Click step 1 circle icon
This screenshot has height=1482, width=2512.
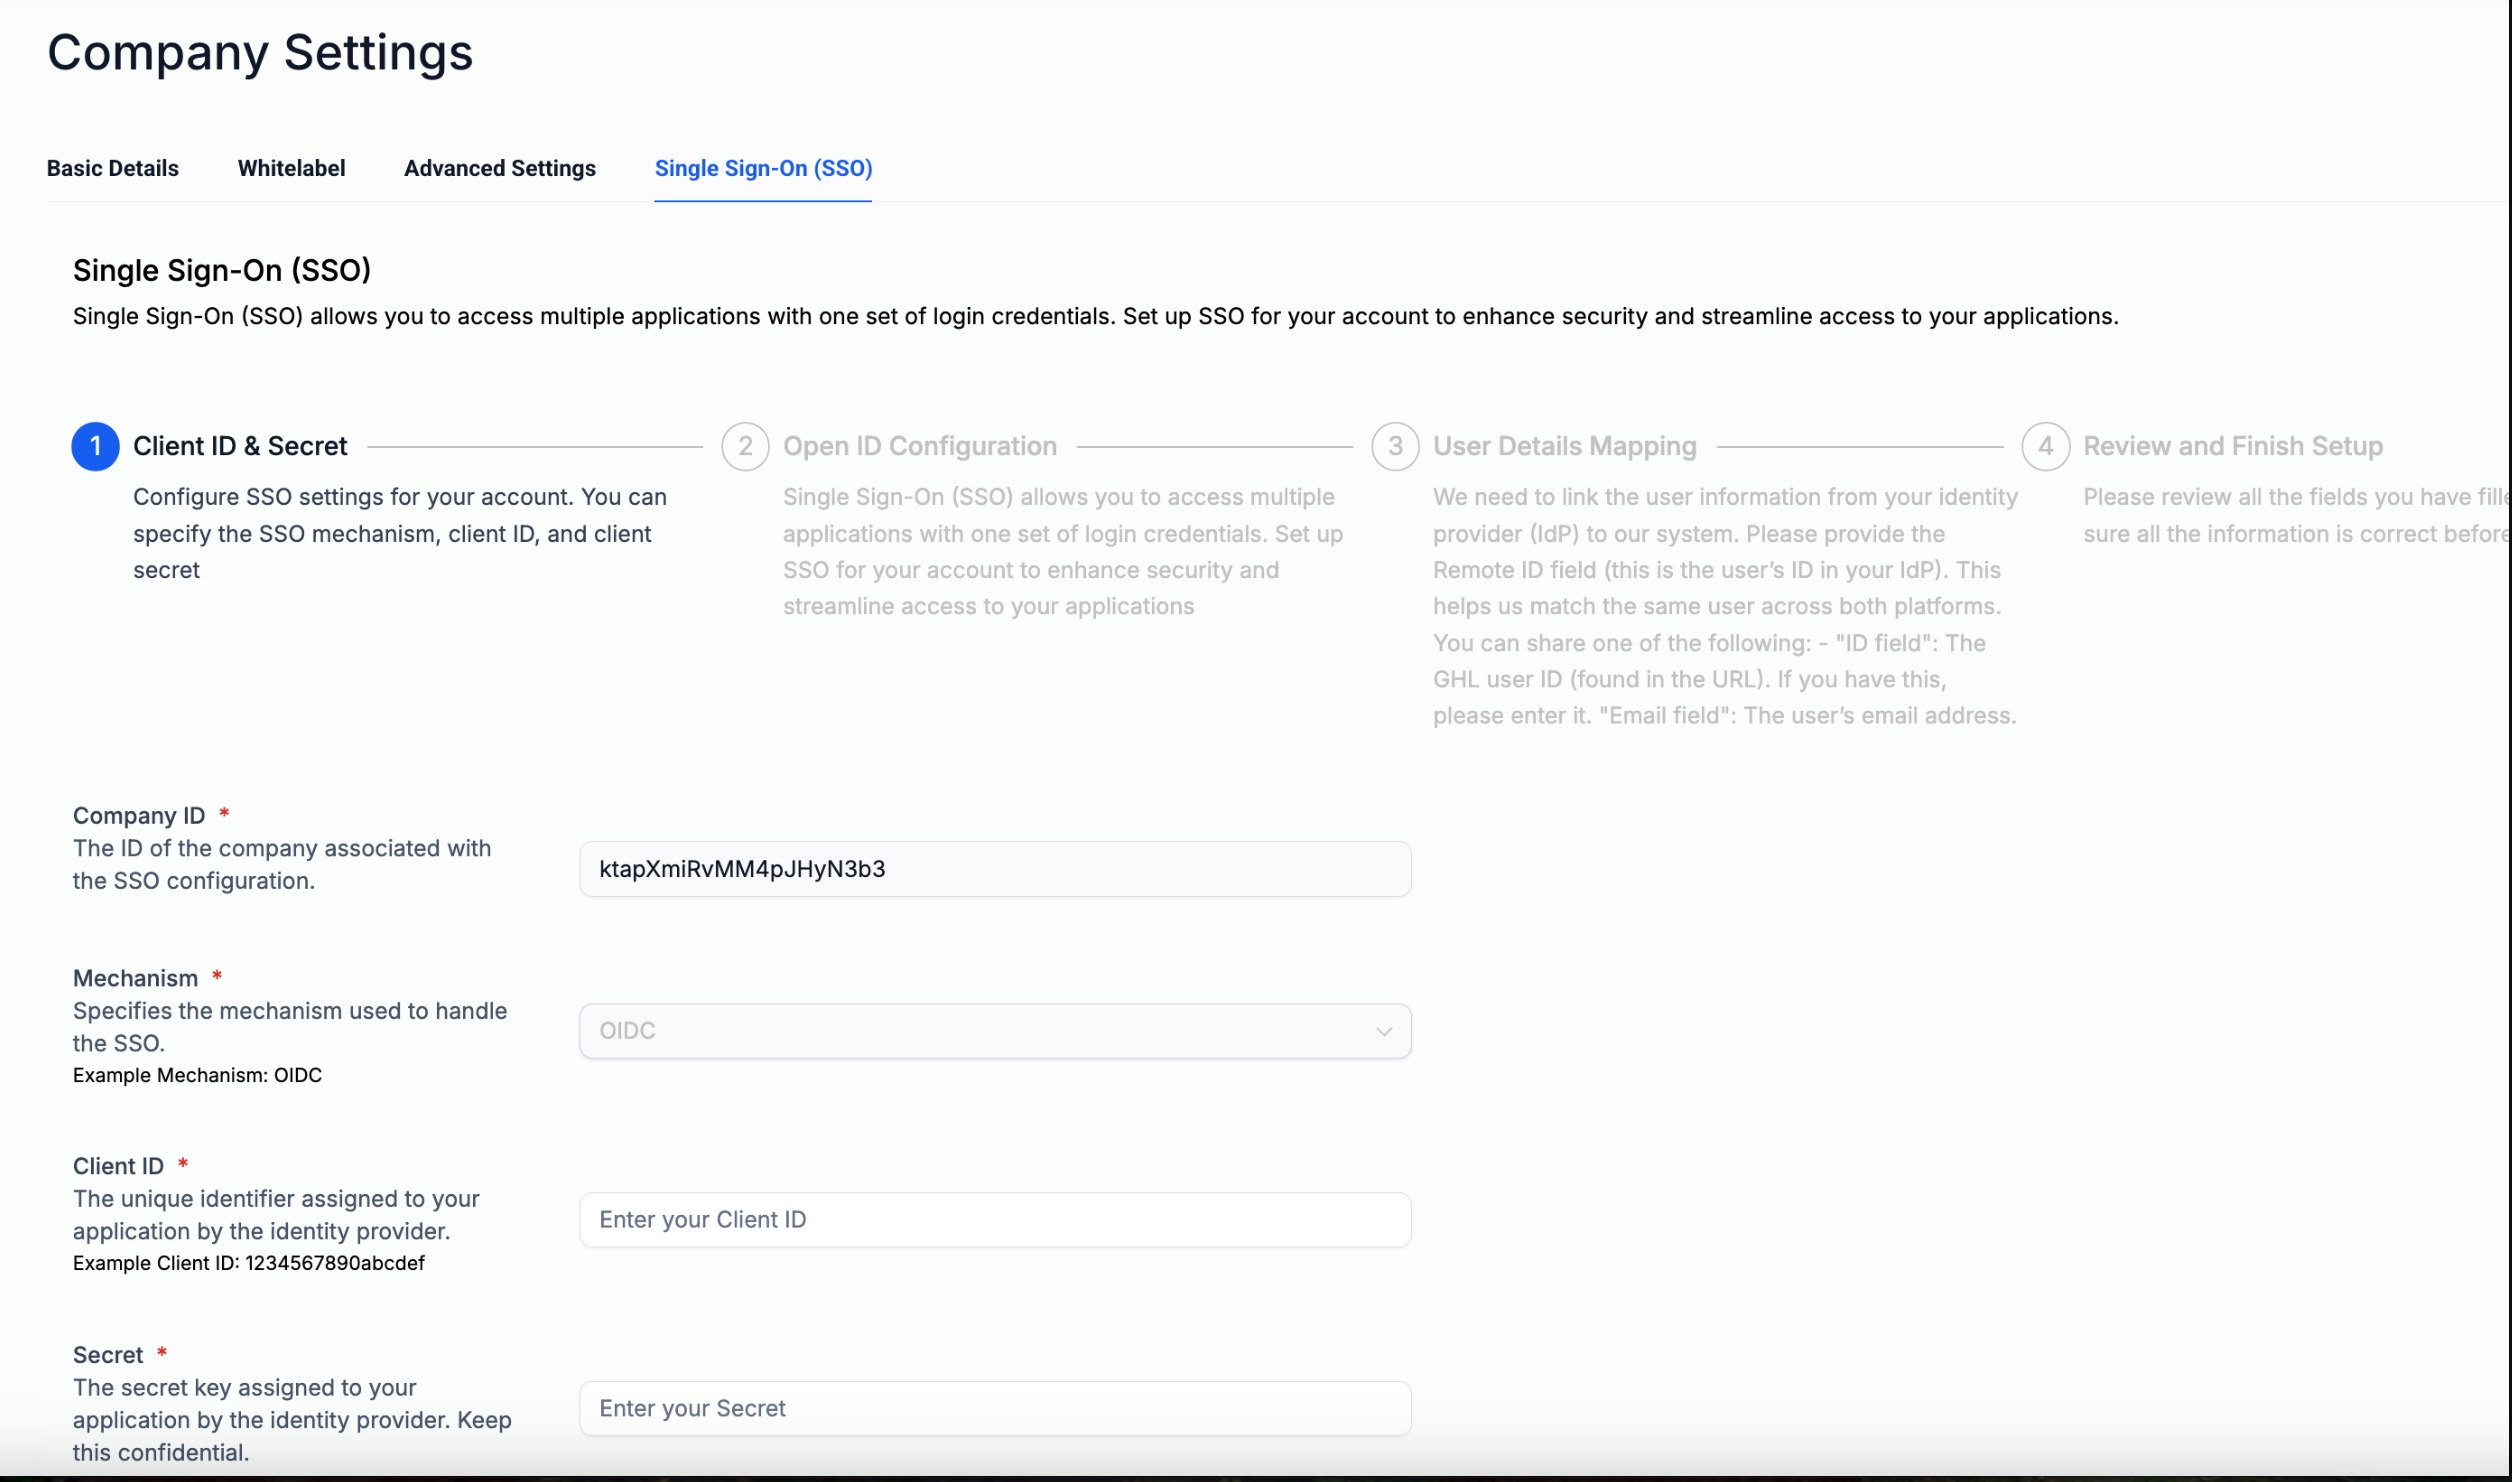(95, 446)
